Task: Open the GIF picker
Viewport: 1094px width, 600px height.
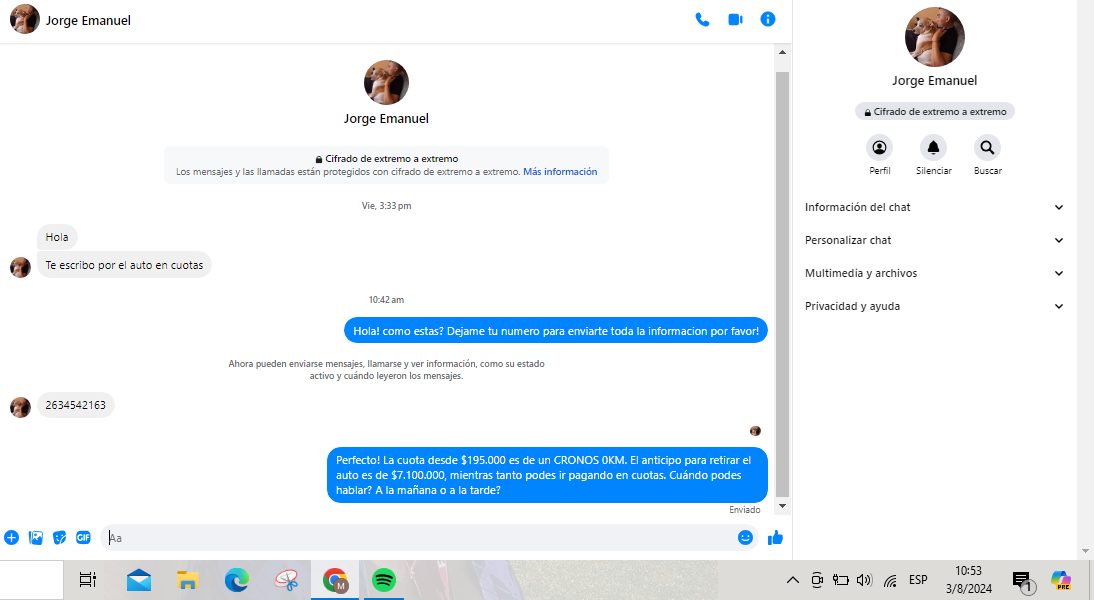Action: pos(83,537)
